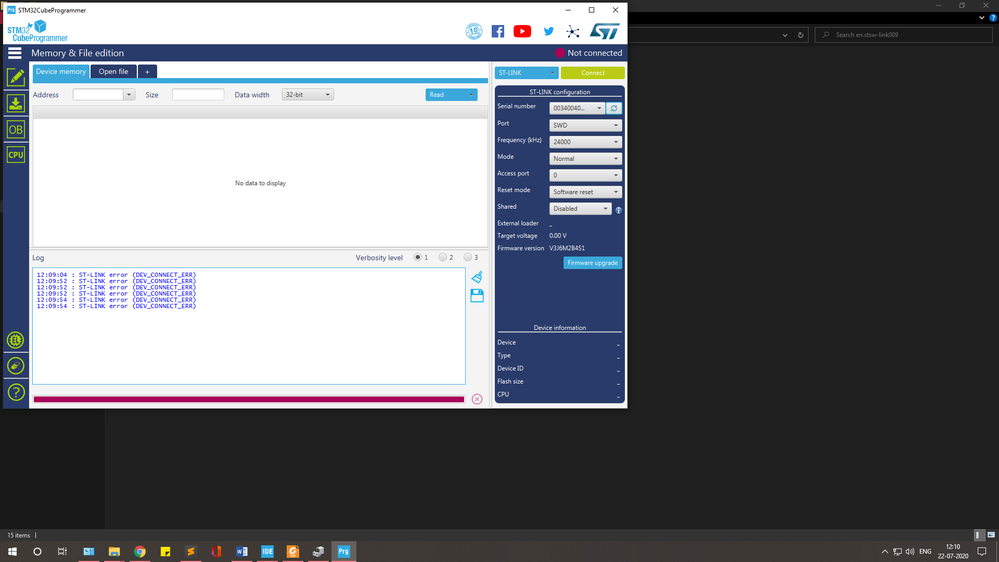Set verbosity level to 1
Viewport: 999px width, 562px height.
418,257
